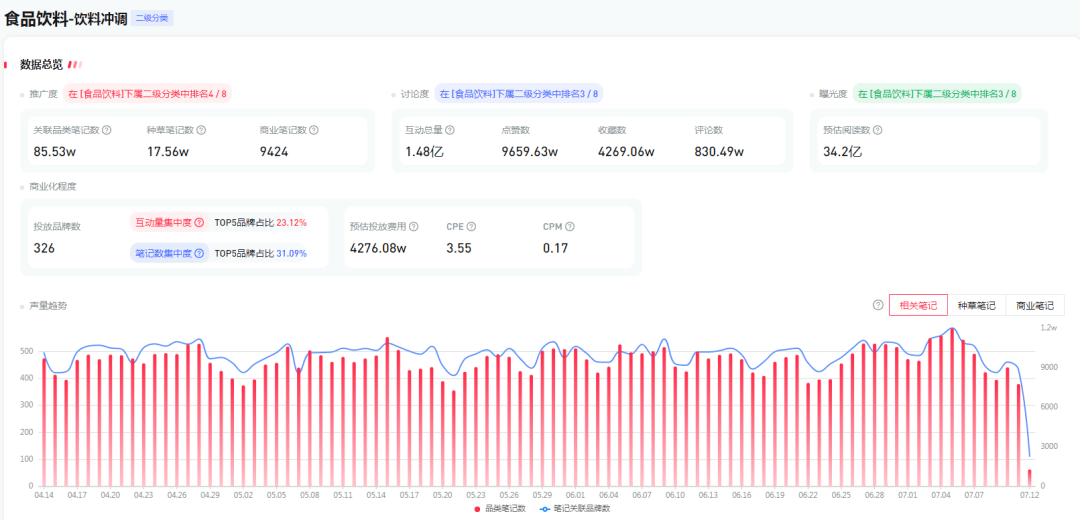The image size is (1080, 520).
Task: Click help icon next to 商业笔记数
Action: point(314,130)
